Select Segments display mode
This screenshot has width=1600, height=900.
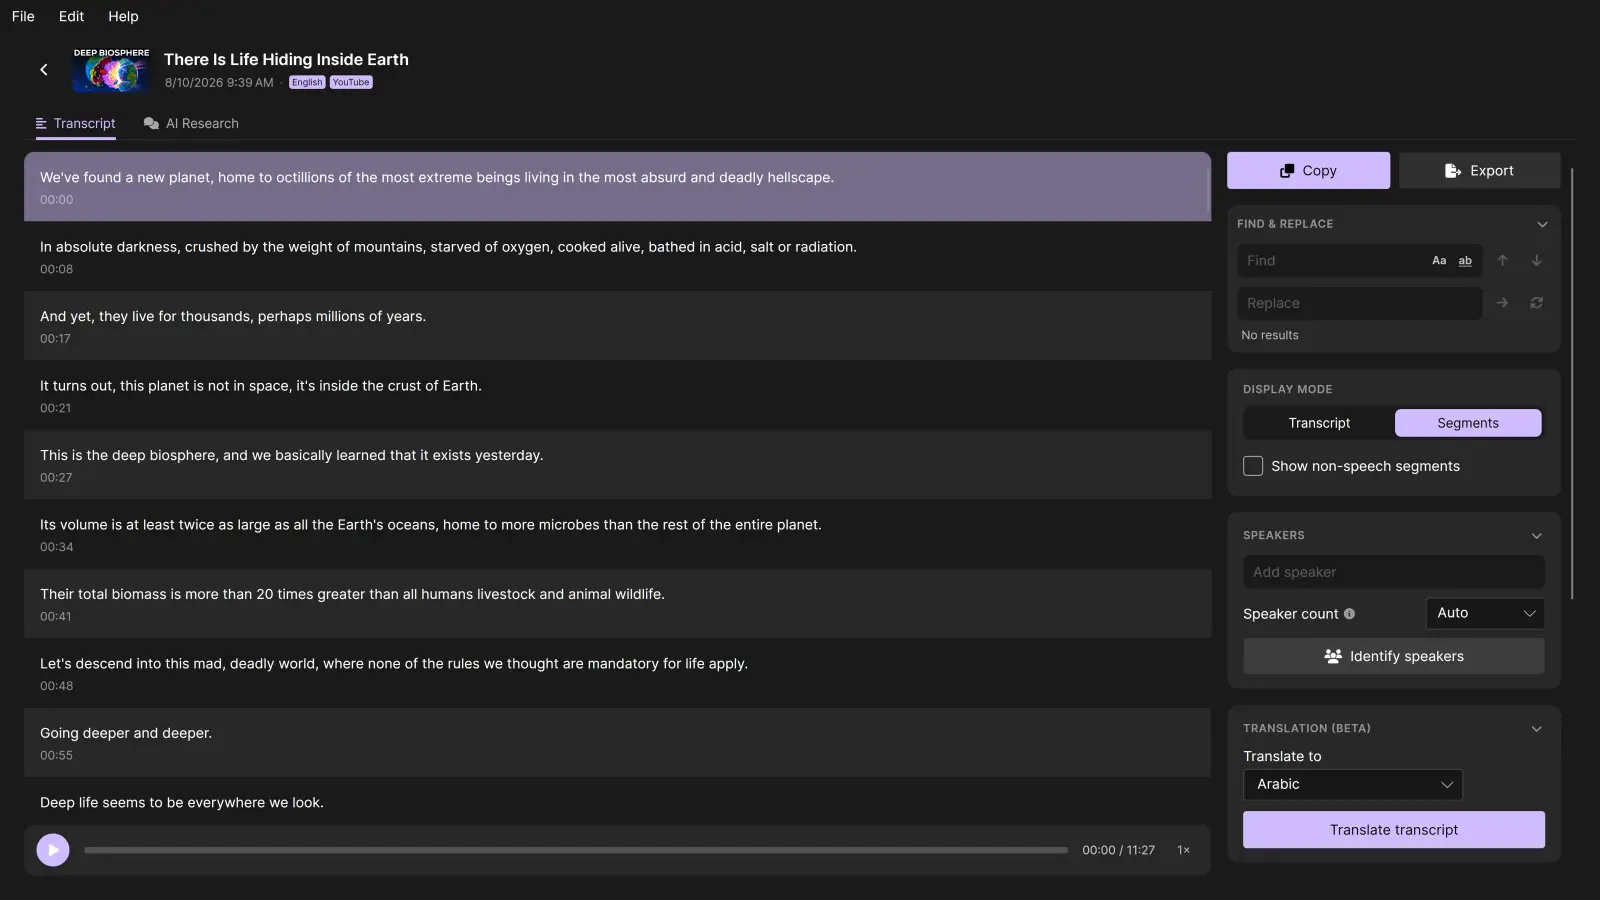pyautogui.click(x=1468, y=423)
